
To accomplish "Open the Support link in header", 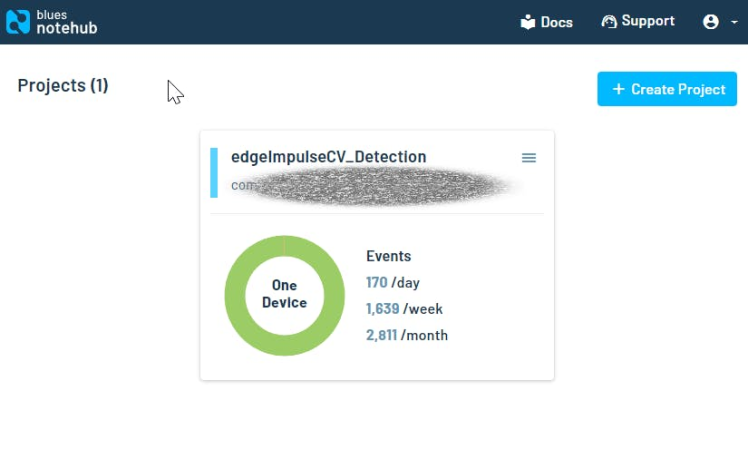I will 647,21.
